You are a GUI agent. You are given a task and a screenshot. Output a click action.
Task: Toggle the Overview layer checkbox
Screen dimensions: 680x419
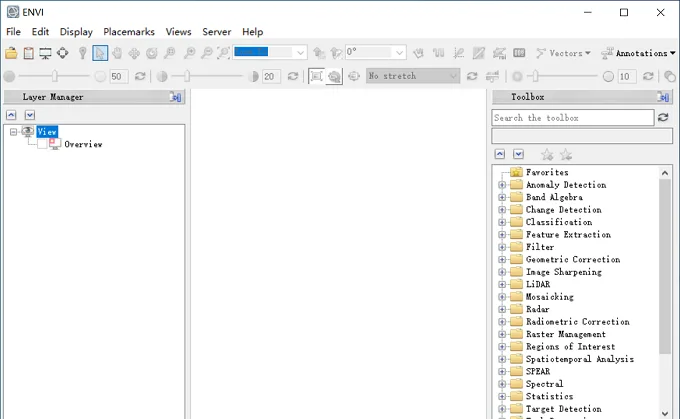[42, 144]
